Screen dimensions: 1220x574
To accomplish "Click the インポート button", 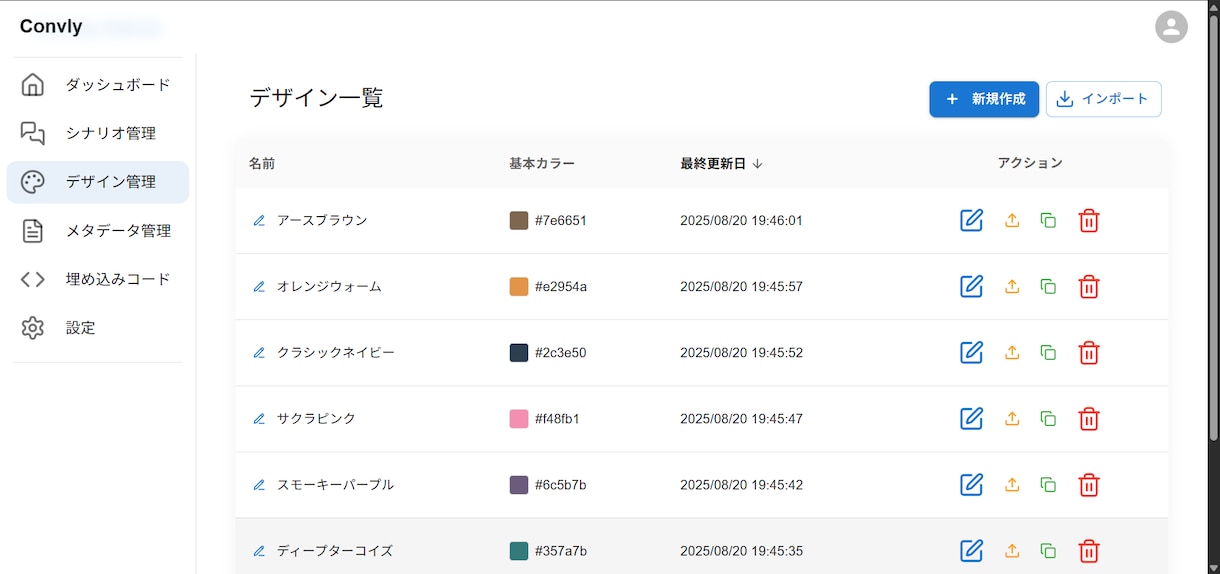I will point(1104,99).
